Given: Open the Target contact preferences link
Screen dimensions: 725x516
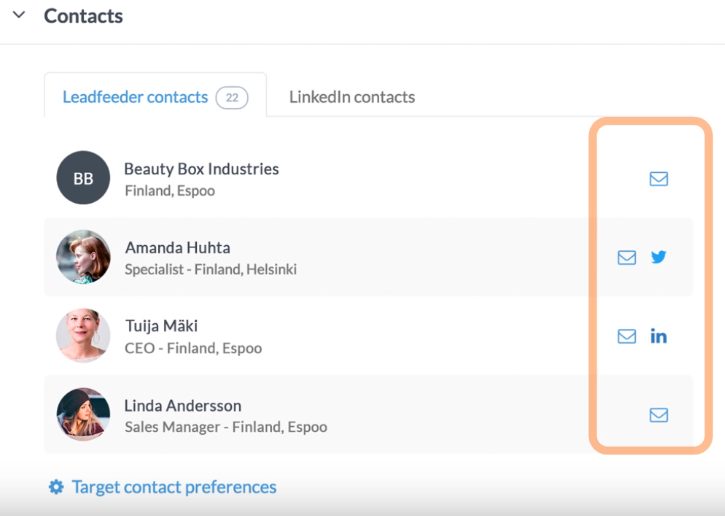Looking at the screenshot, I should click(x=174, y=487).
